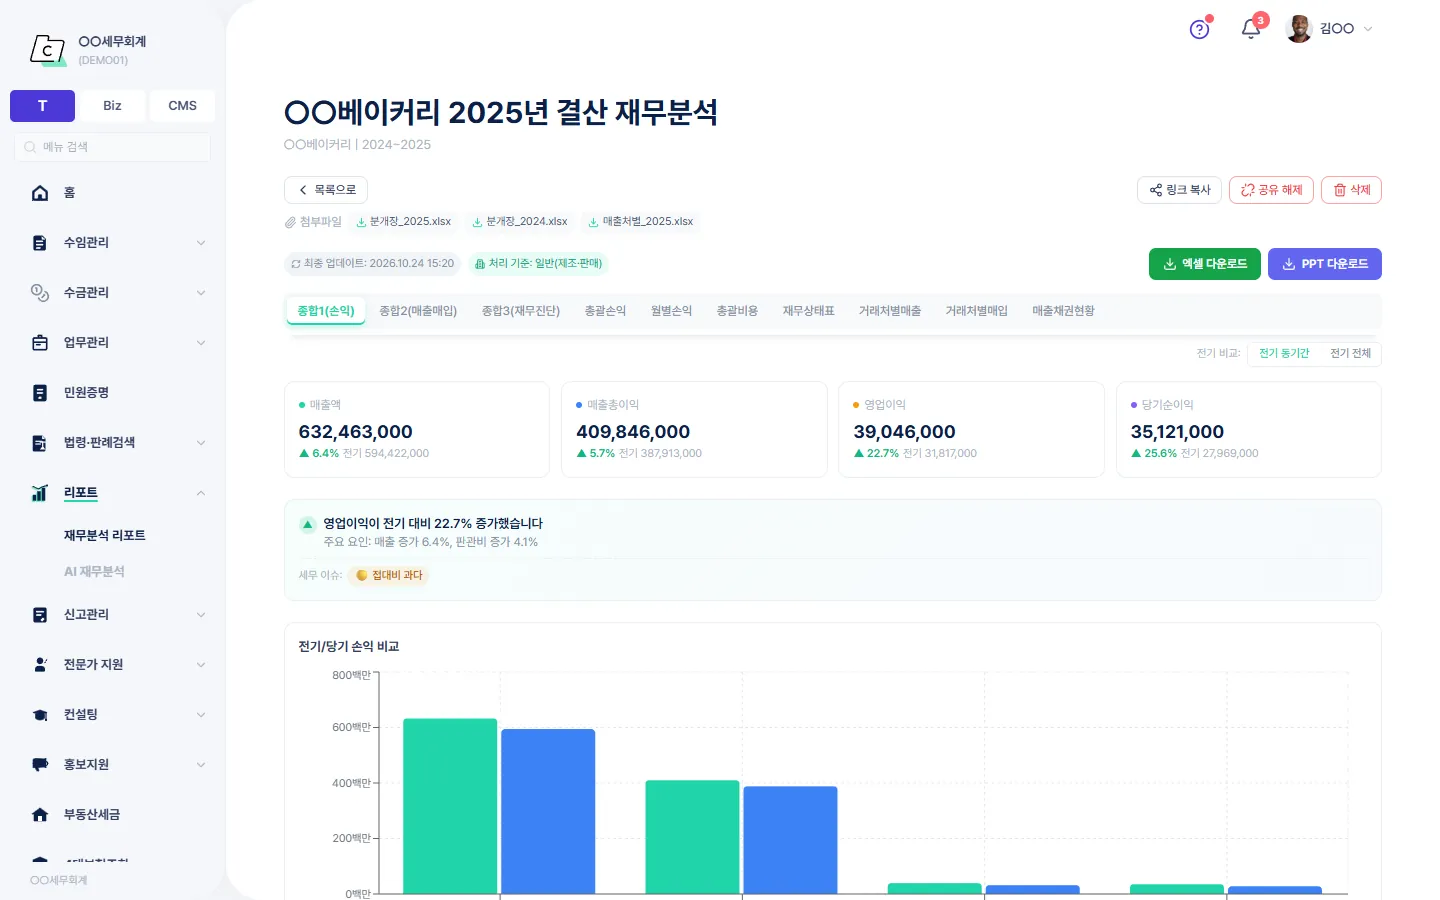Go back with the 목록으로 button
Screen dimensions: 1440x900
(326, 190)
